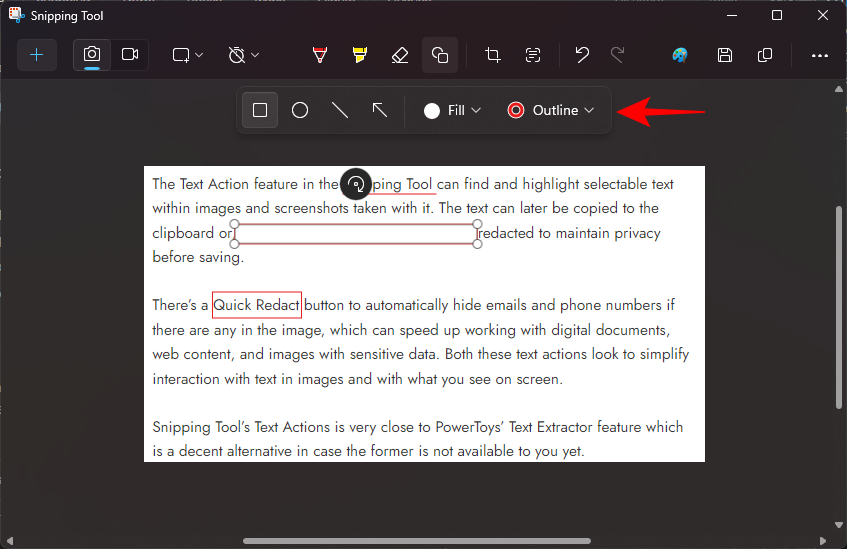This screenshot has height=549, width=847.
Task: Click the bottom-right handle of selected rectangle
Action: (x=477, y=244)
